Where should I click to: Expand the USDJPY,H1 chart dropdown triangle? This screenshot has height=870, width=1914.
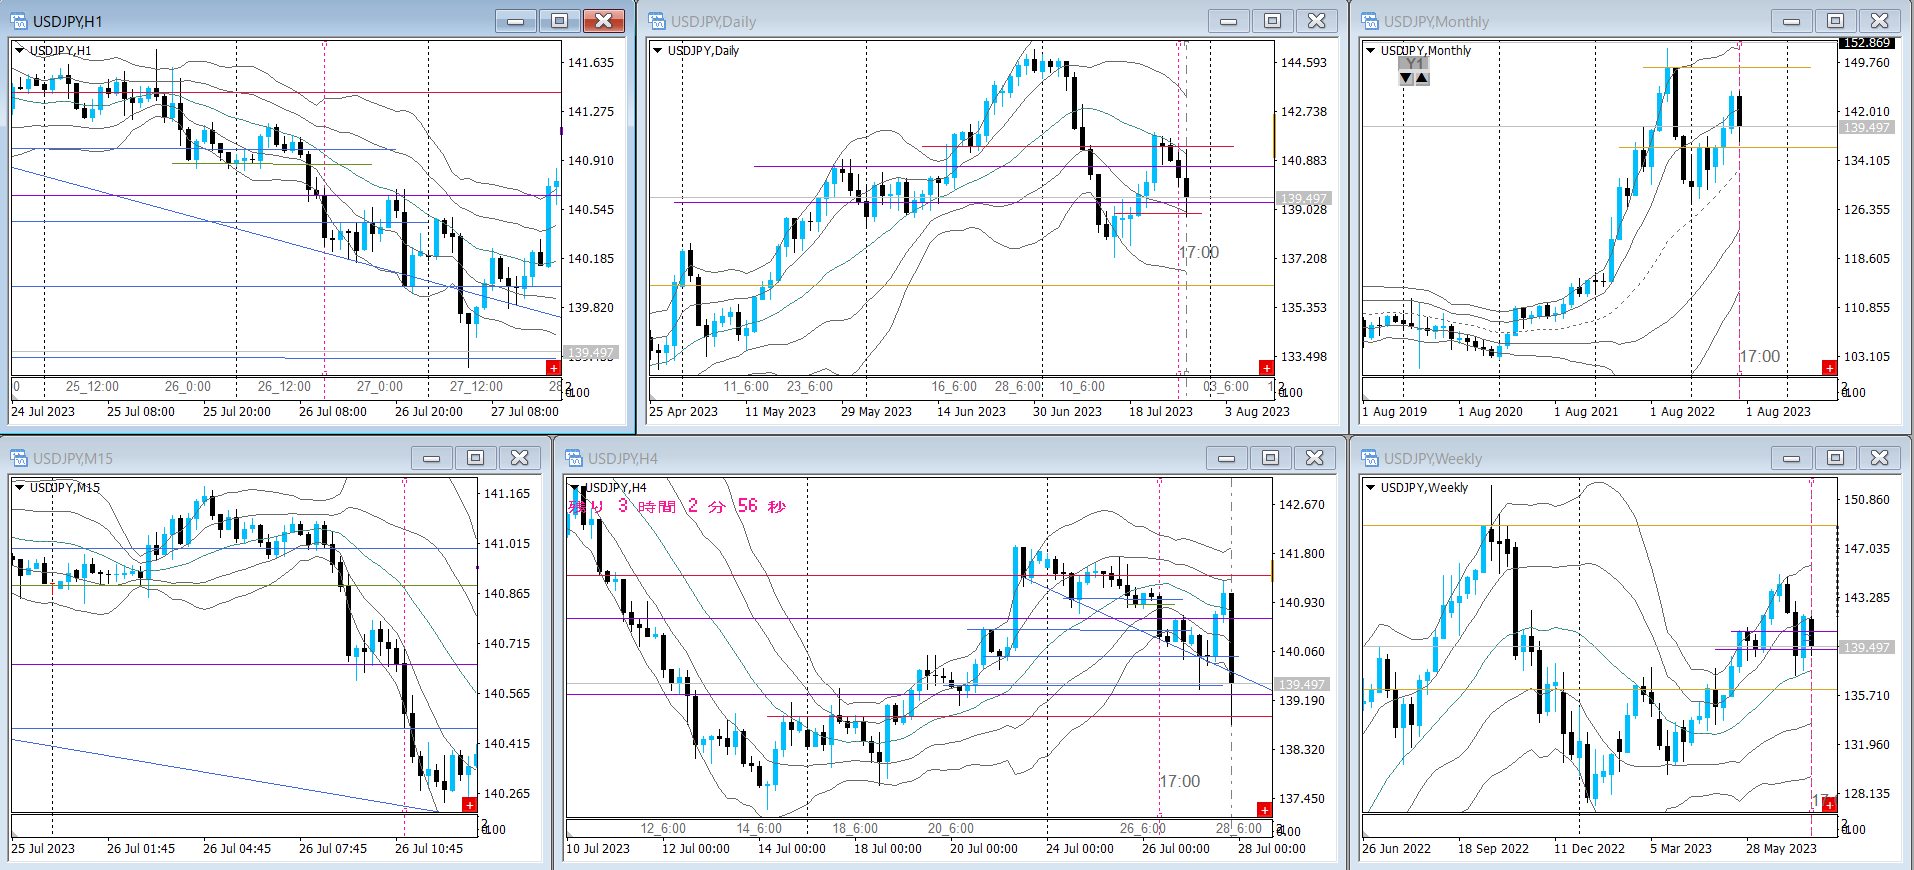click(19, 50)
